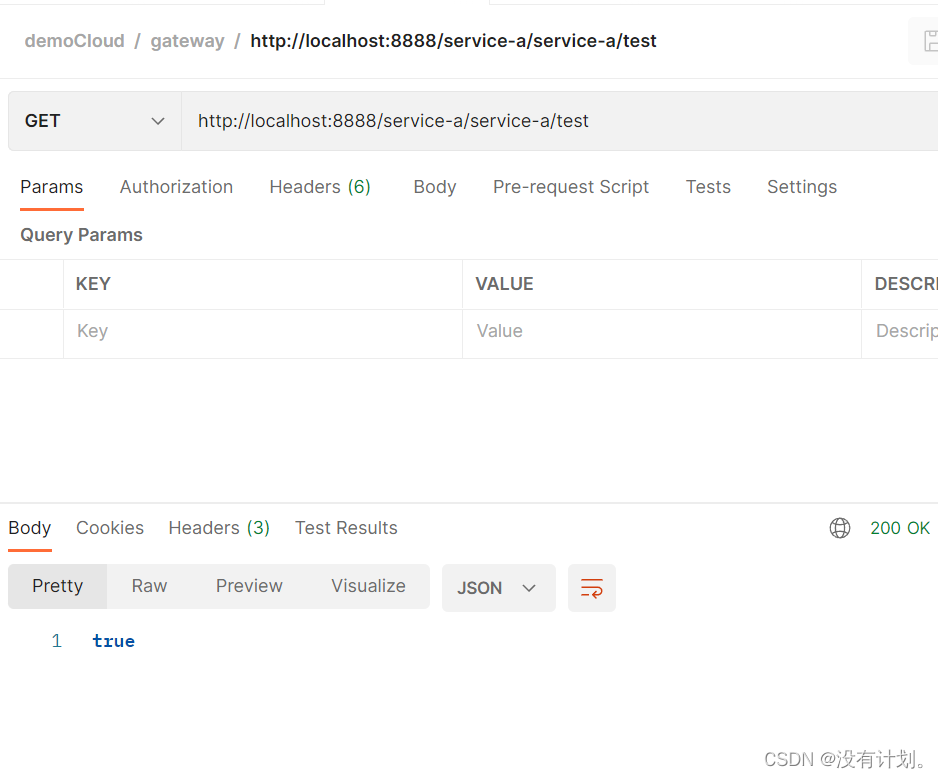Switch to the Authorization tab
This screenshot has height=778, width=938.
pyautogui.click(x=176, y=187)
